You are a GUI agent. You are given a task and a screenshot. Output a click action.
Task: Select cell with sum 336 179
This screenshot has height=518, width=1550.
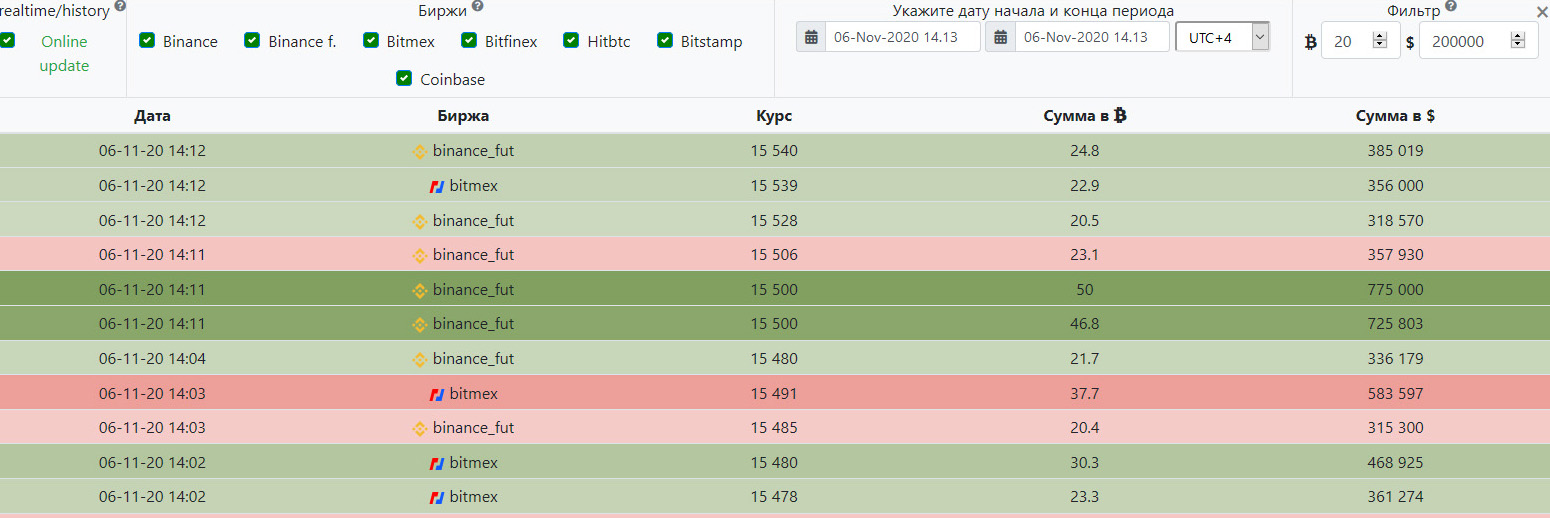[1395, 358]
